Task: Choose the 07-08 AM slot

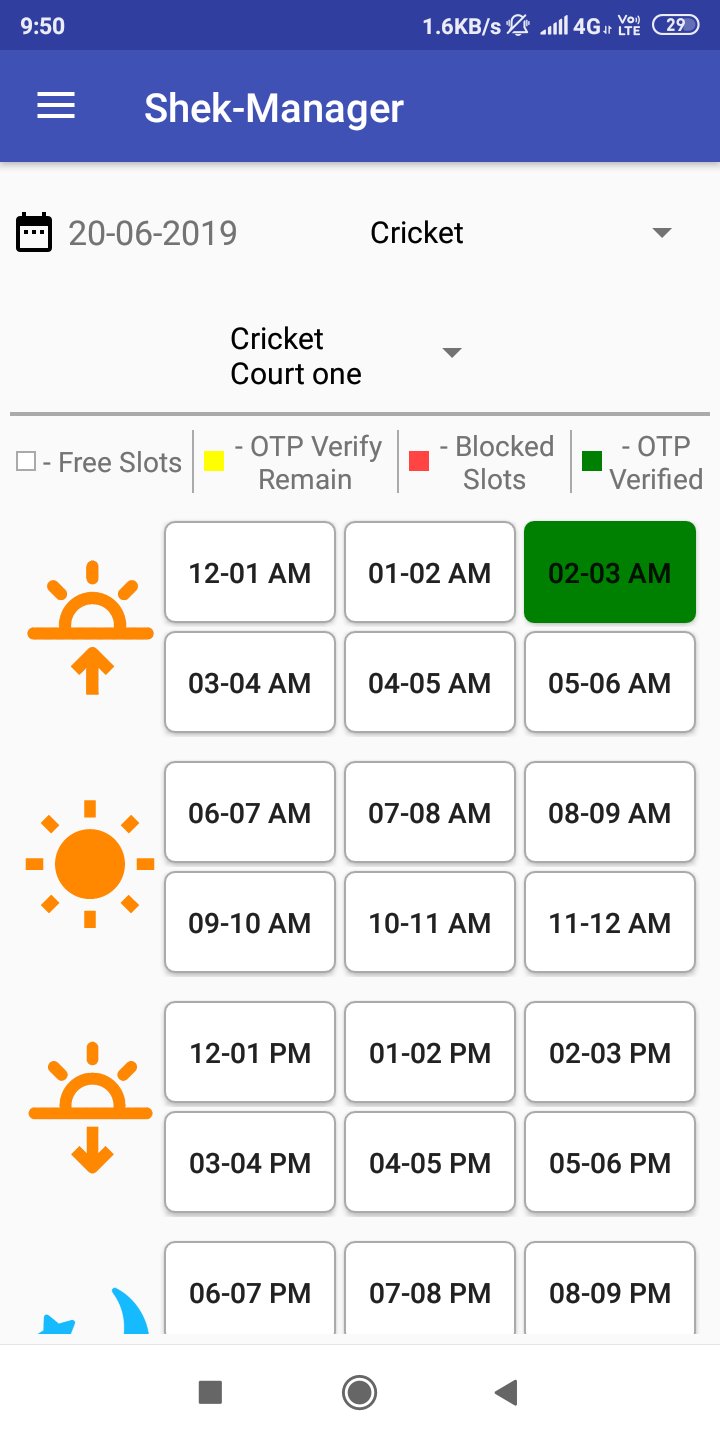Action: point(430,813)
